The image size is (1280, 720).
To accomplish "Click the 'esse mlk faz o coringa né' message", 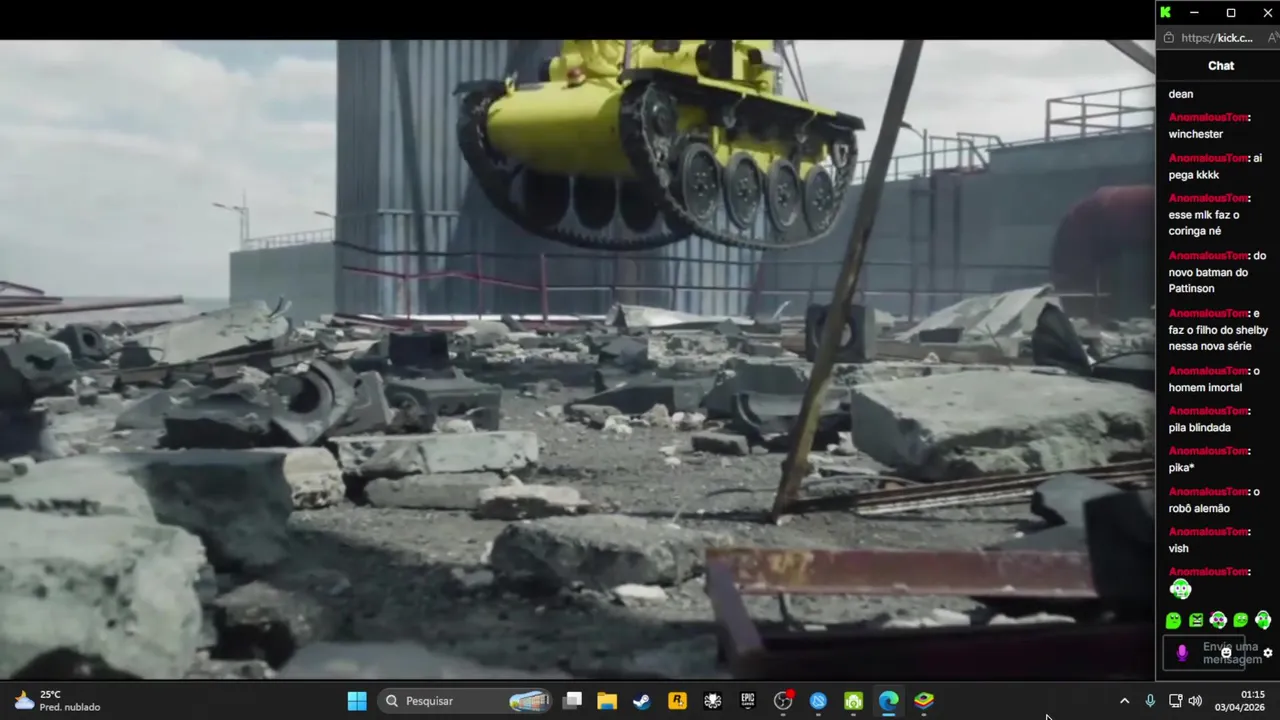I will pyautogui.click(x=1204, y=223).
